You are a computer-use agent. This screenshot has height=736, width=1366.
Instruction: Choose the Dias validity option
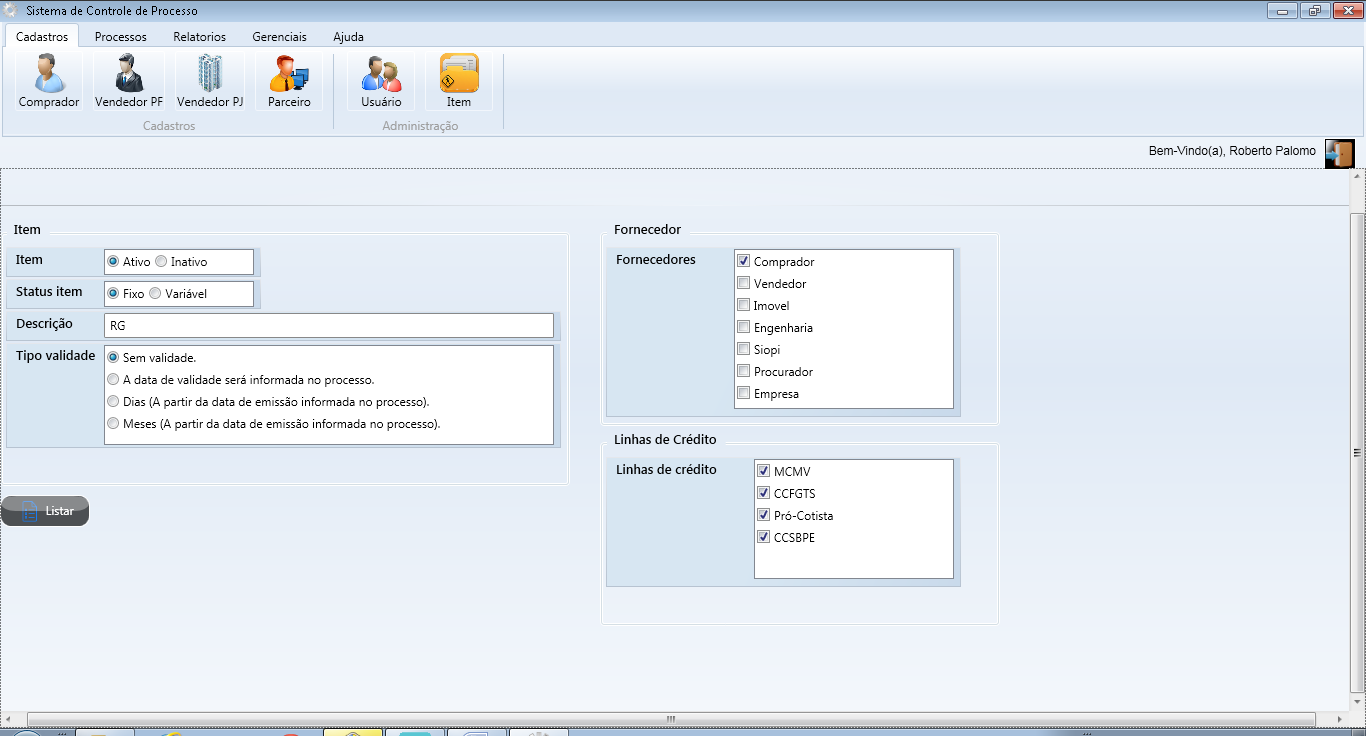[113, 401]
